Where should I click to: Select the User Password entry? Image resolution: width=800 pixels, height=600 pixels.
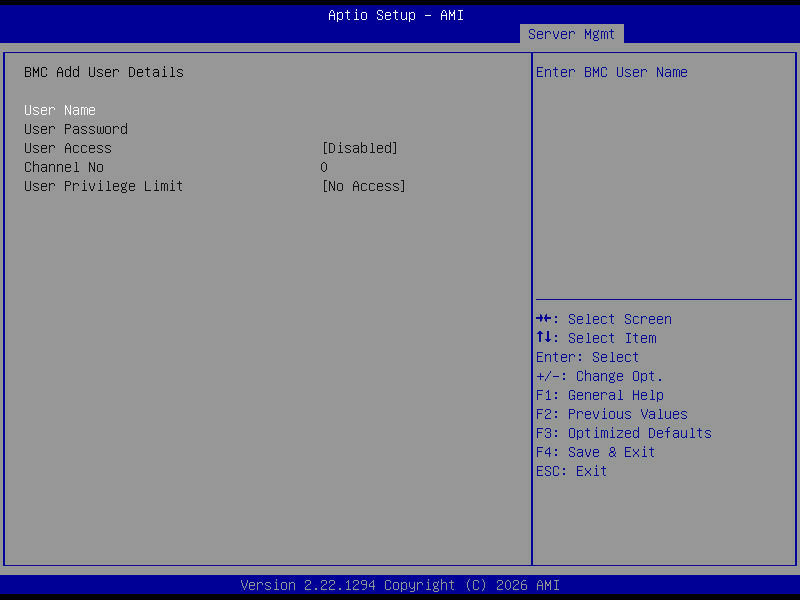[76, 129]
